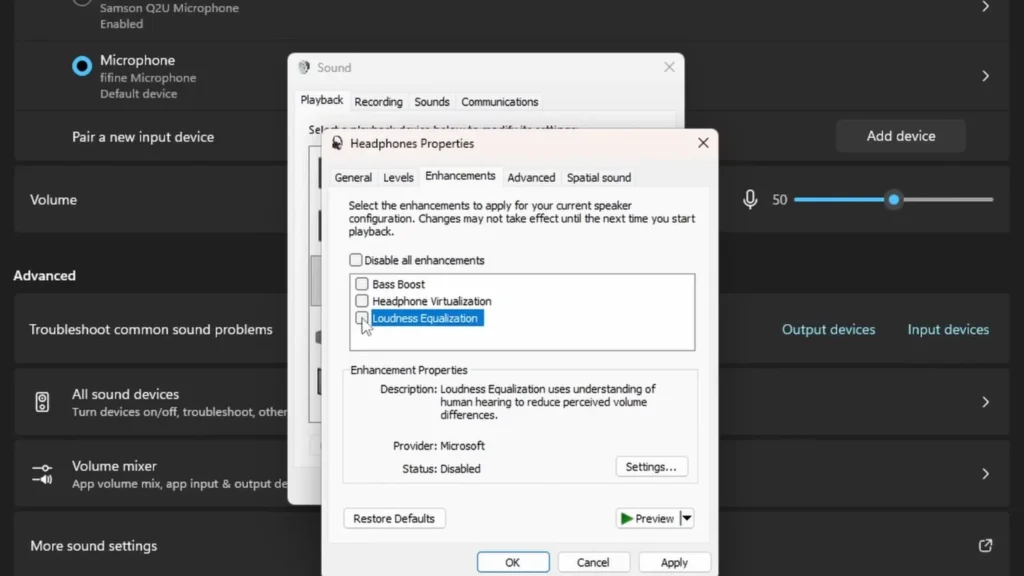Mute microphone via volume icon

click(x=750, y=200)
